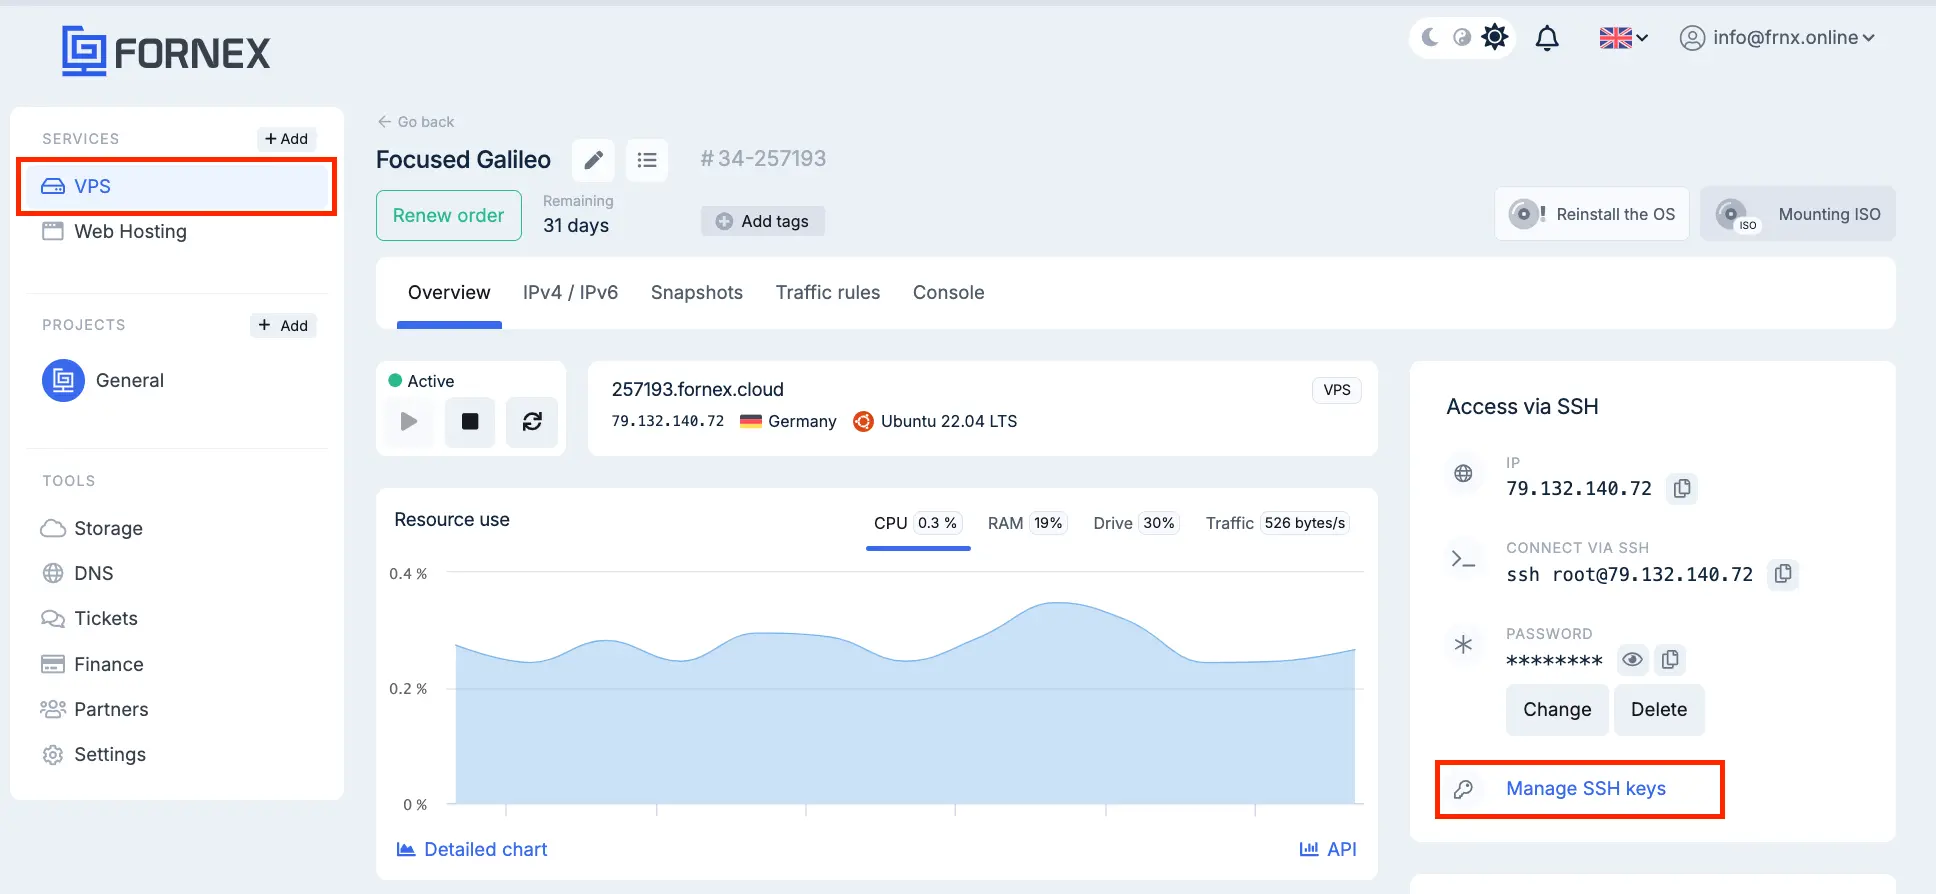
Task: Open Partners section
Action: coord(95,709)
